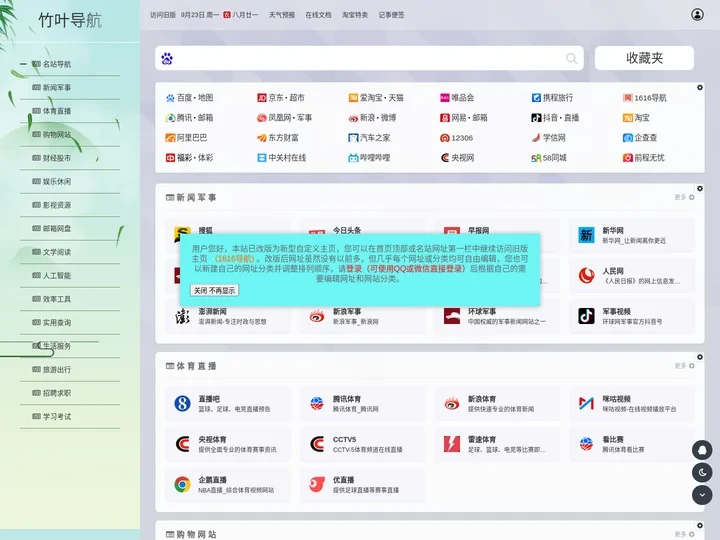Open 天气预报 in top bar

[x=282, y=15]
